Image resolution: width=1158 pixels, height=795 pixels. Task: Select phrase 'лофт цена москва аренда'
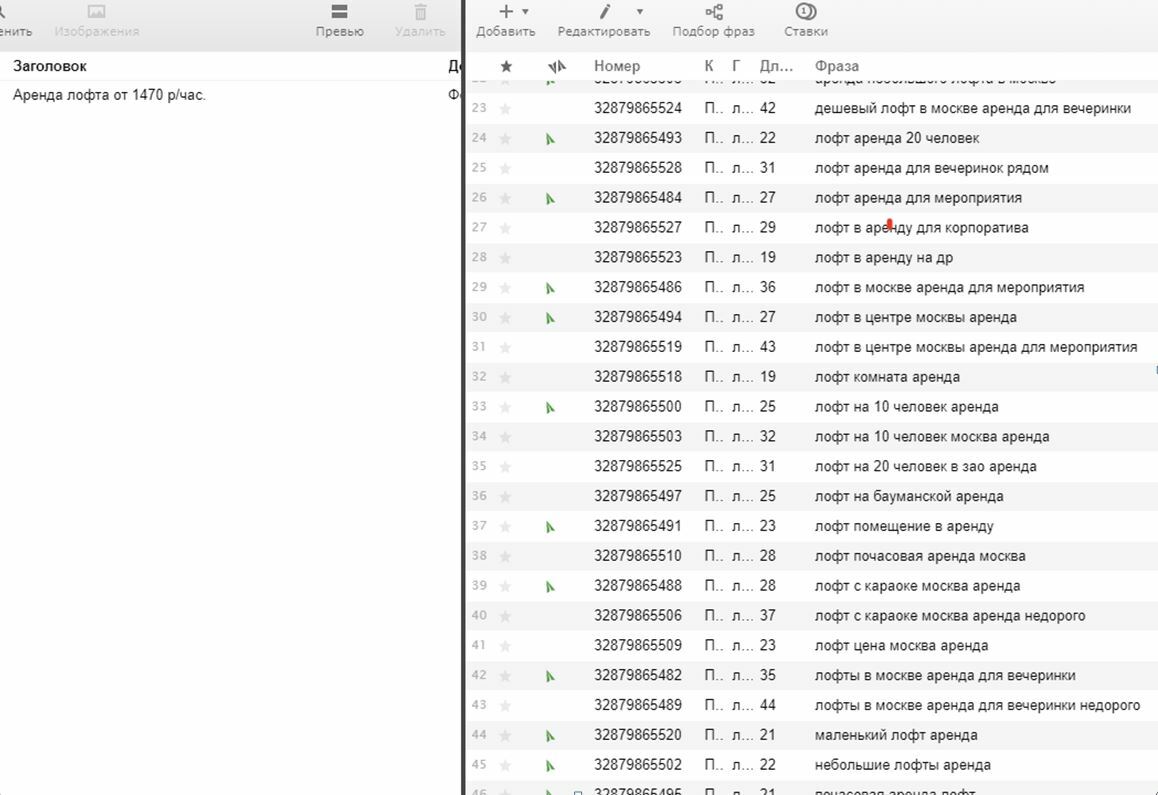[901, 646]
